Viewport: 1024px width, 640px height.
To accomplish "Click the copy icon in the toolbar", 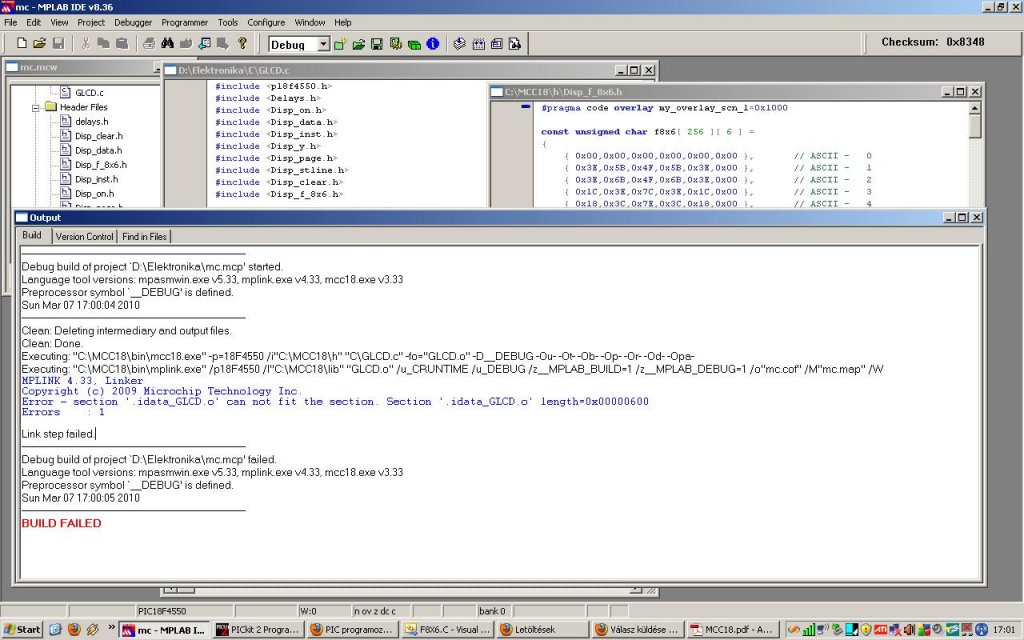I will pyautogui.click(x=103, y=44).
